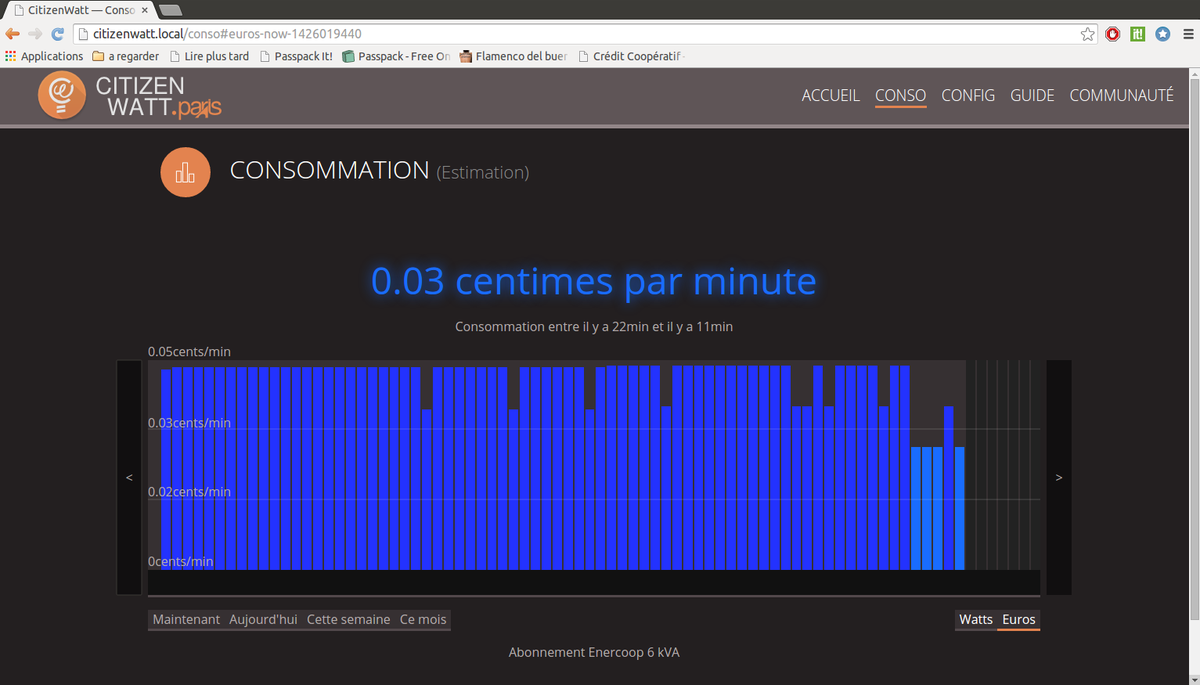Click the 0.02cents/min axis label
Image resolution: width=1200 pixels, height=685 pixels.
coord(189,492)
